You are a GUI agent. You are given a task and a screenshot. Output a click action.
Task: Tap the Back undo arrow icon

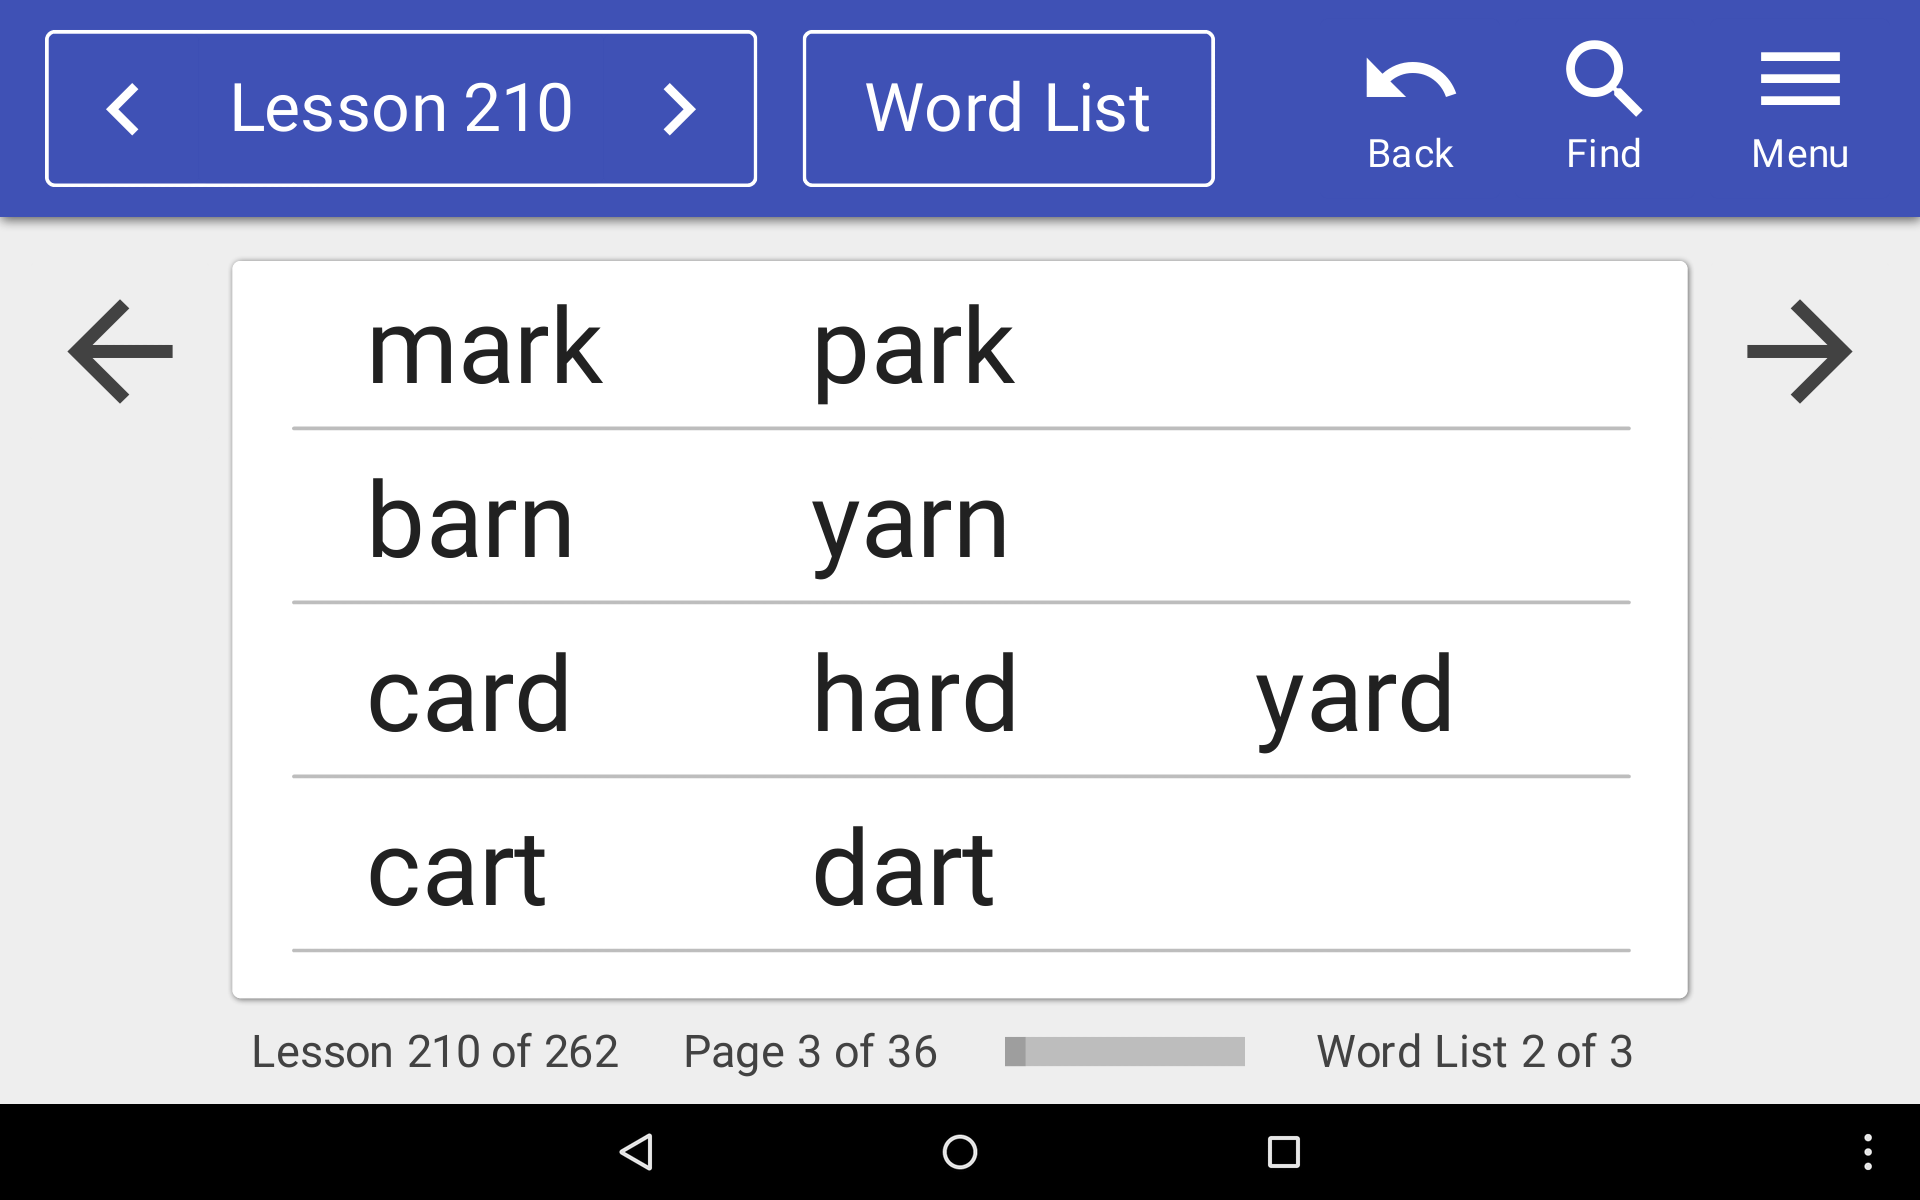tap(1410, 81)
